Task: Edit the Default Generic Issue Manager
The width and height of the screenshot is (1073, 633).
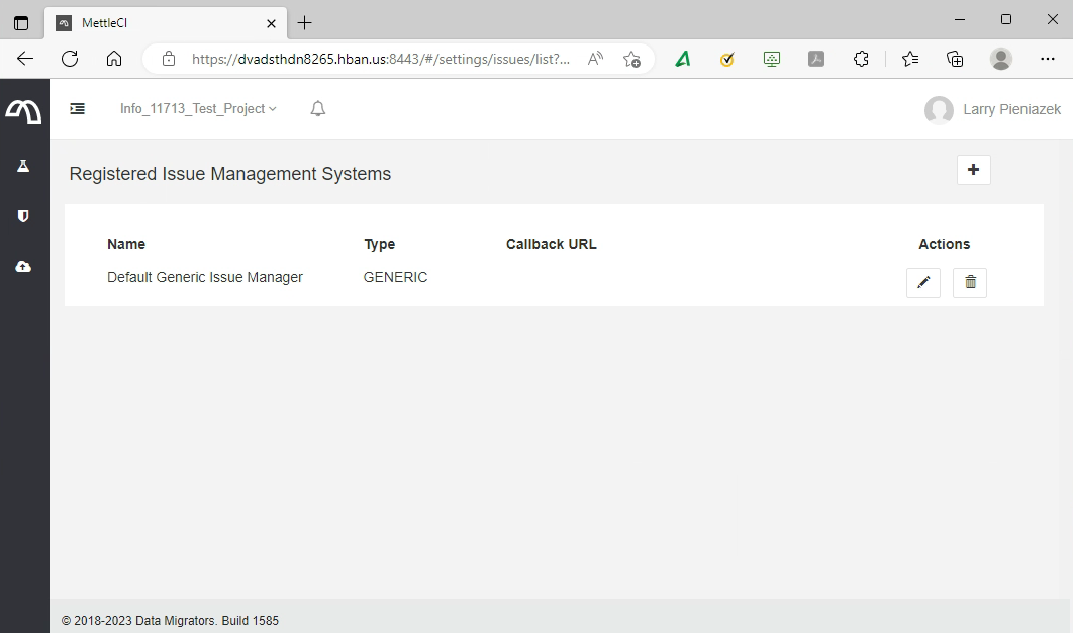Action: pos(923,283)
